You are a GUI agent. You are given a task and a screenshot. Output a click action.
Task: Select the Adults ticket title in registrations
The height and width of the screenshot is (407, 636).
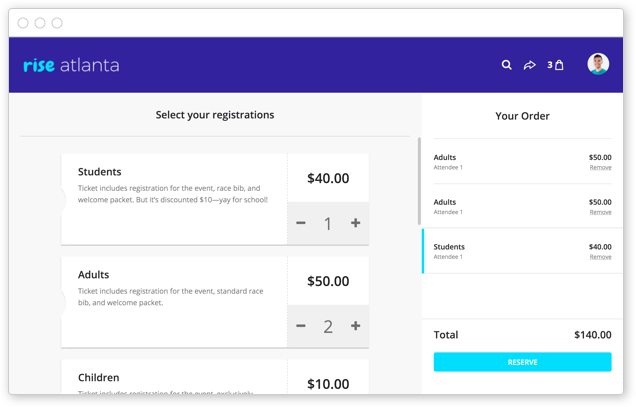pyautogui.click(x=93, y=275)
